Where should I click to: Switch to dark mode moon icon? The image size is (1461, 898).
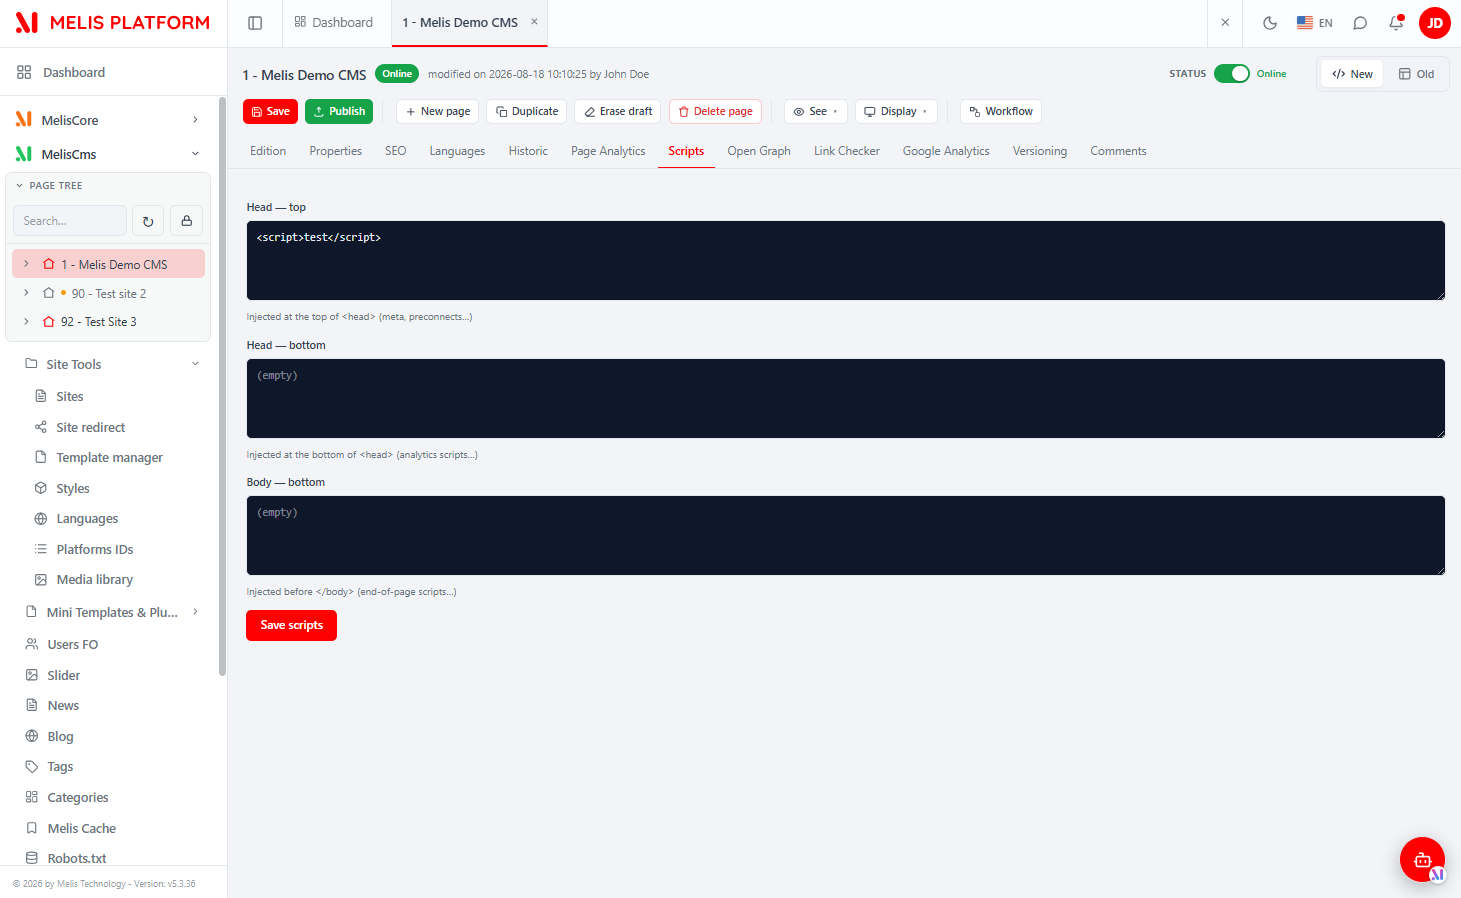(1270, 23)
